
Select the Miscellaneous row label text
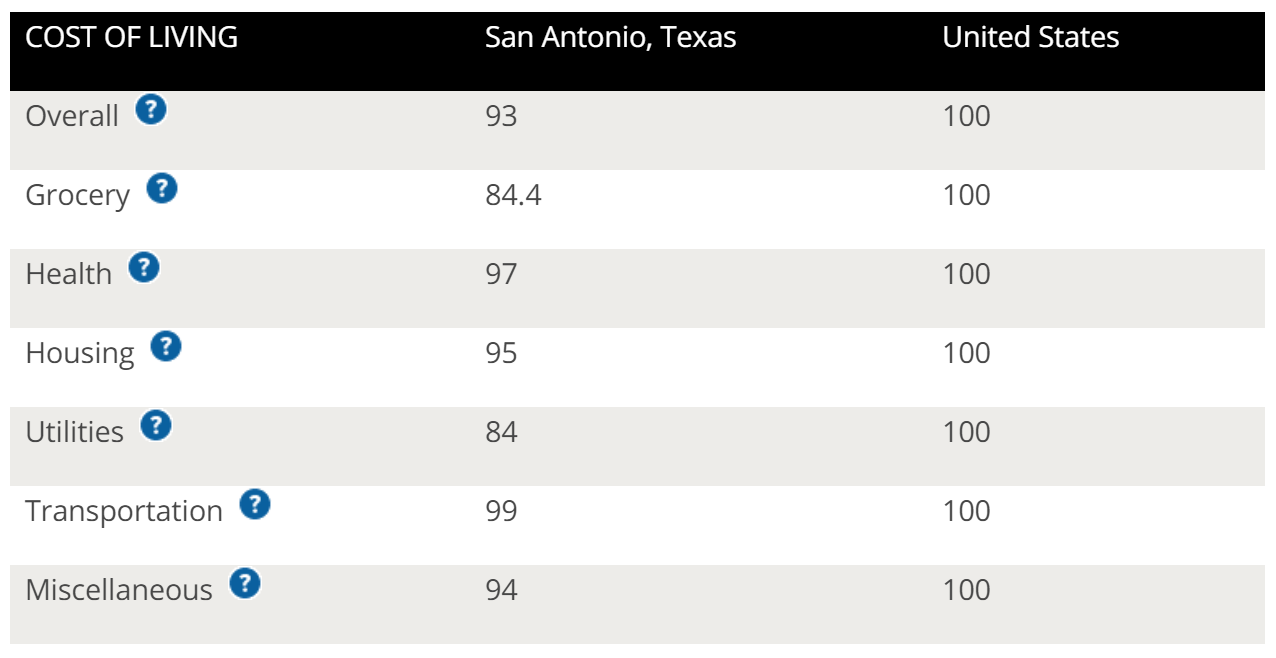pyautogui.click(x=119, y=590)
